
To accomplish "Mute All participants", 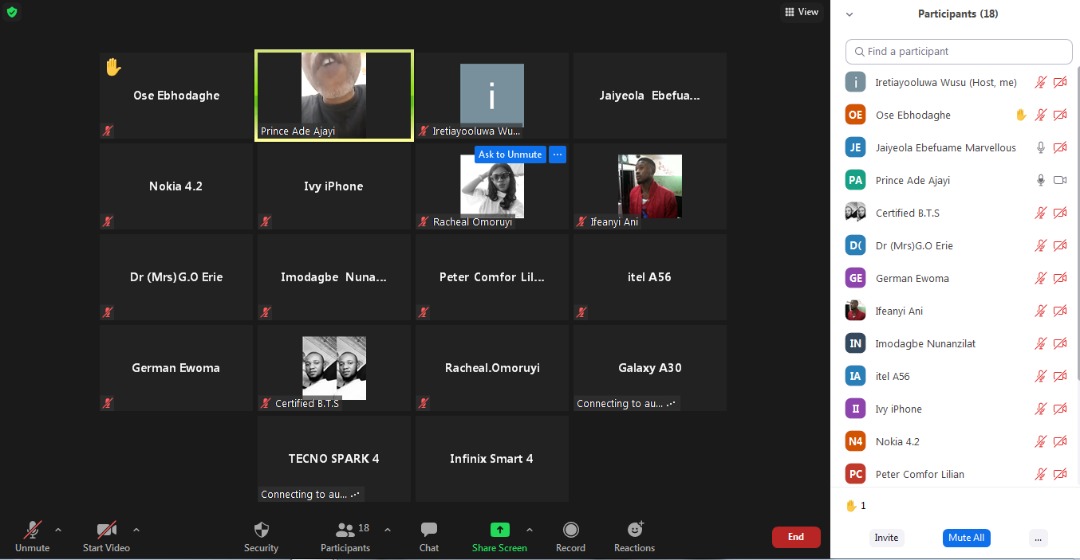I will pos(966,538).
